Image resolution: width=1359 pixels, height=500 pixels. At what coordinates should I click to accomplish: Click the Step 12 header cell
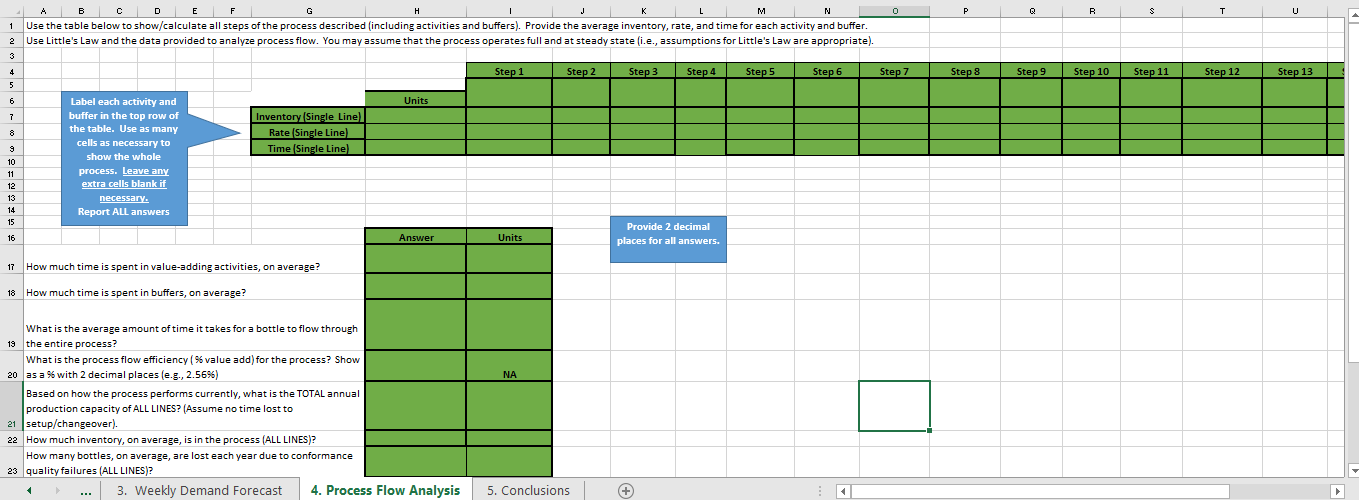(1222, 71)
